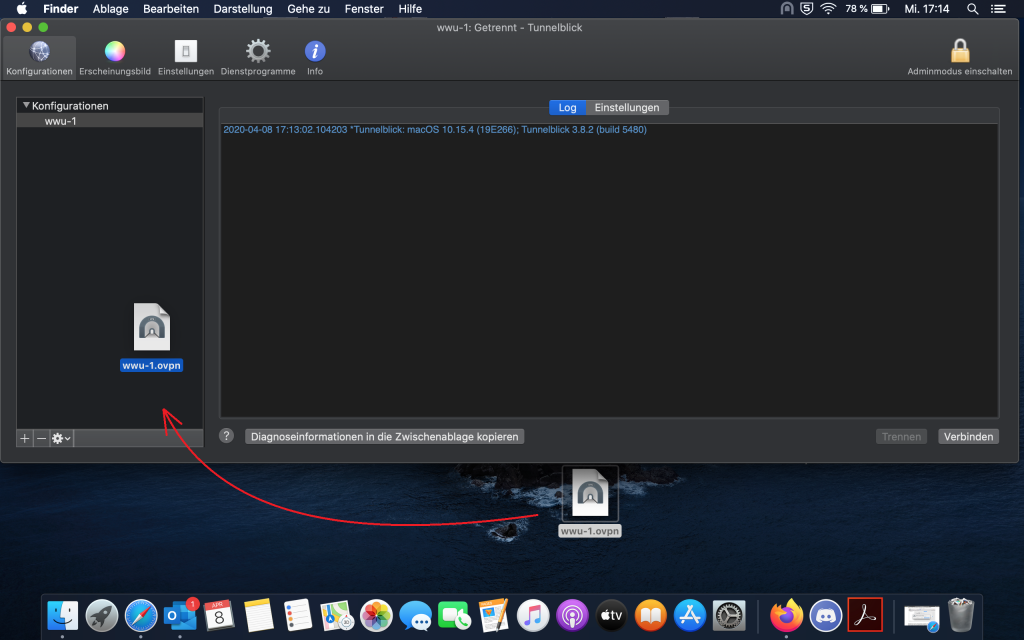Open Notes from the Dock

259,615
